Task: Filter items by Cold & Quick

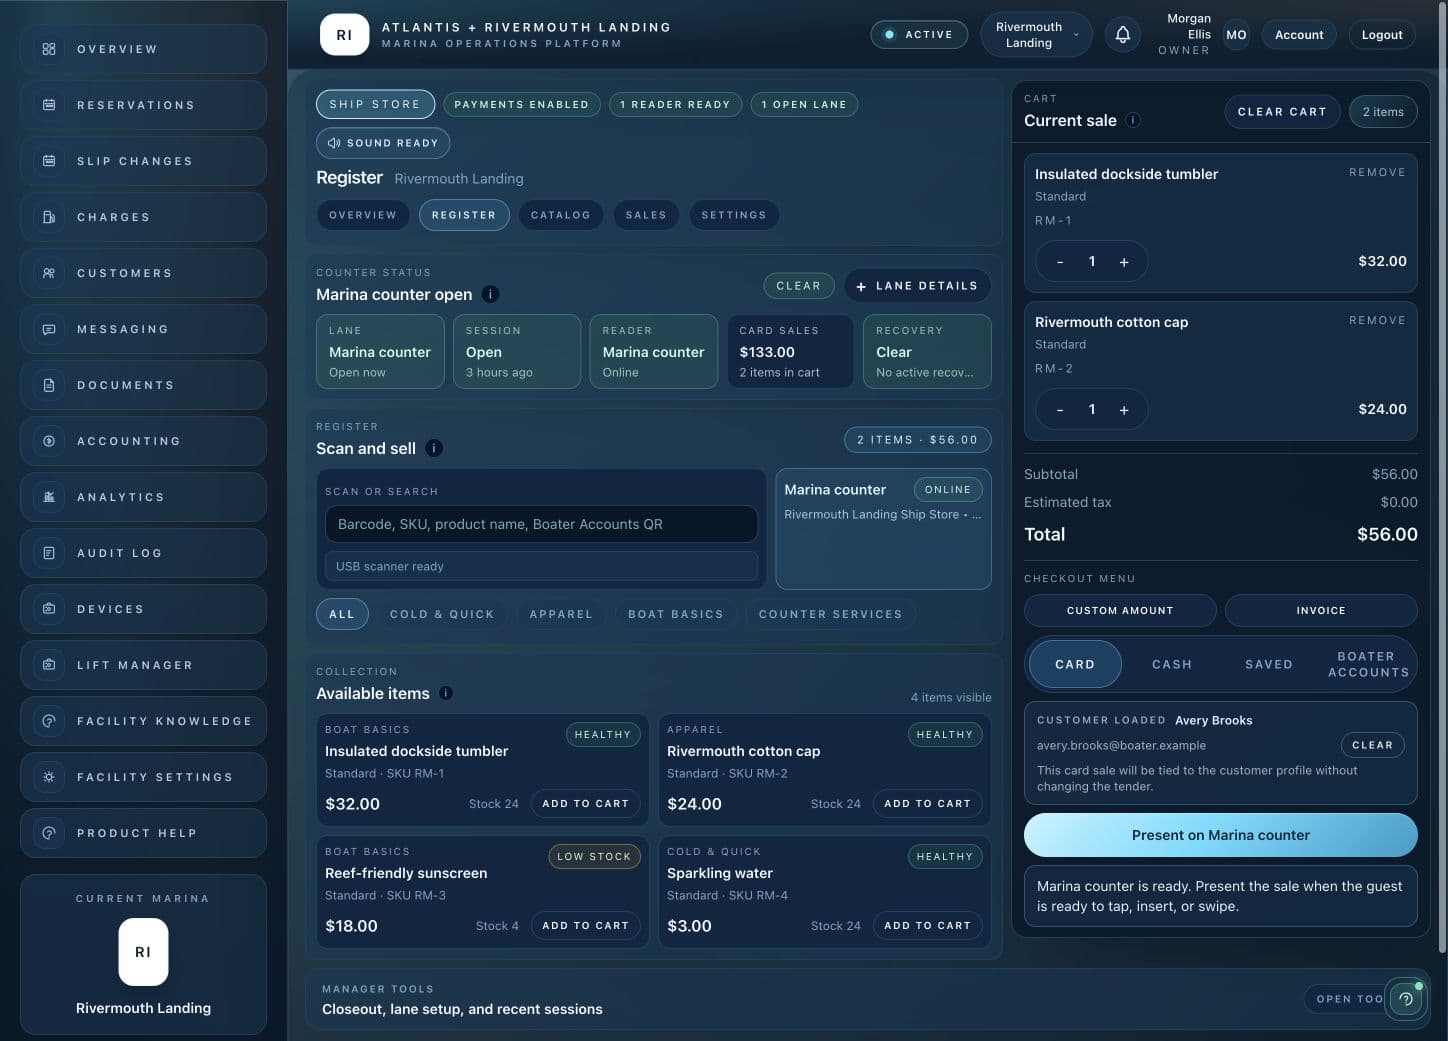Action: tap(442, 614)
